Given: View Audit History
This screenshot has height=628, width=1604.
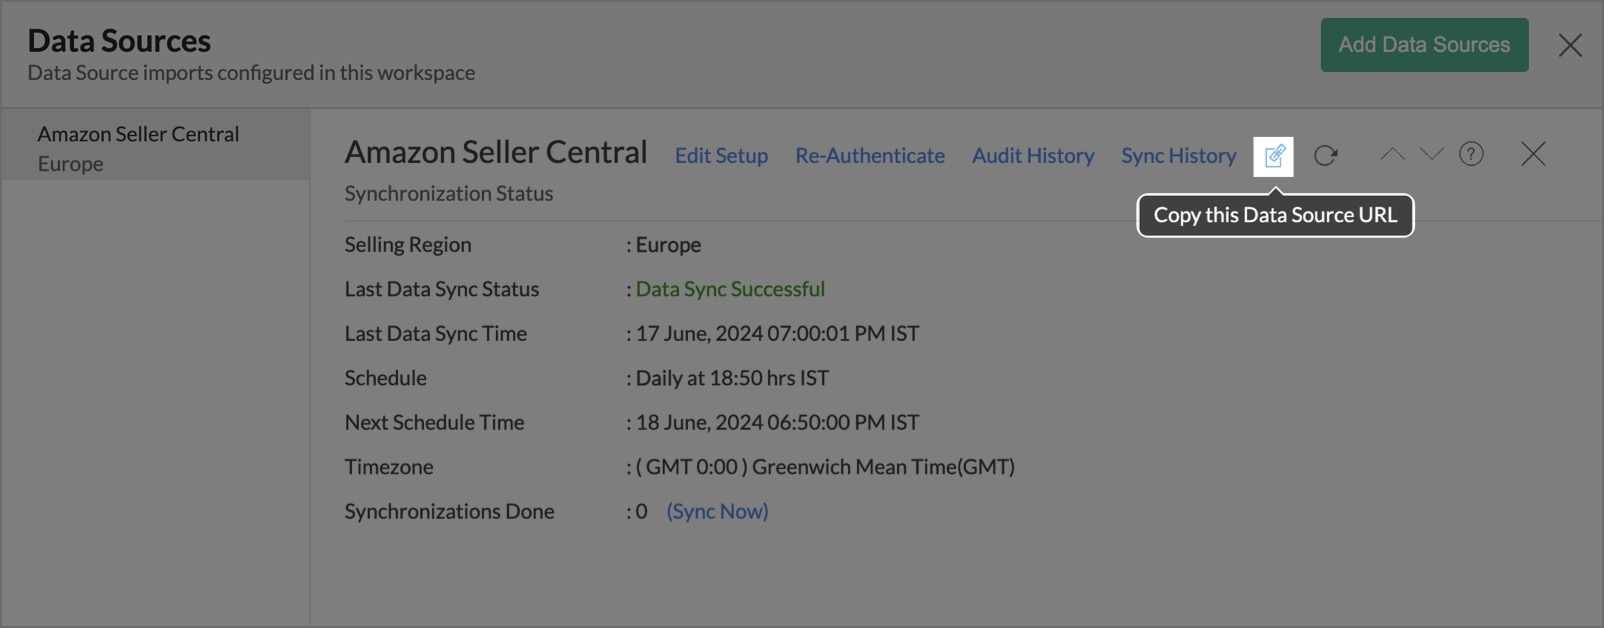Looking at the screenshot, I should click(1033, 156).
